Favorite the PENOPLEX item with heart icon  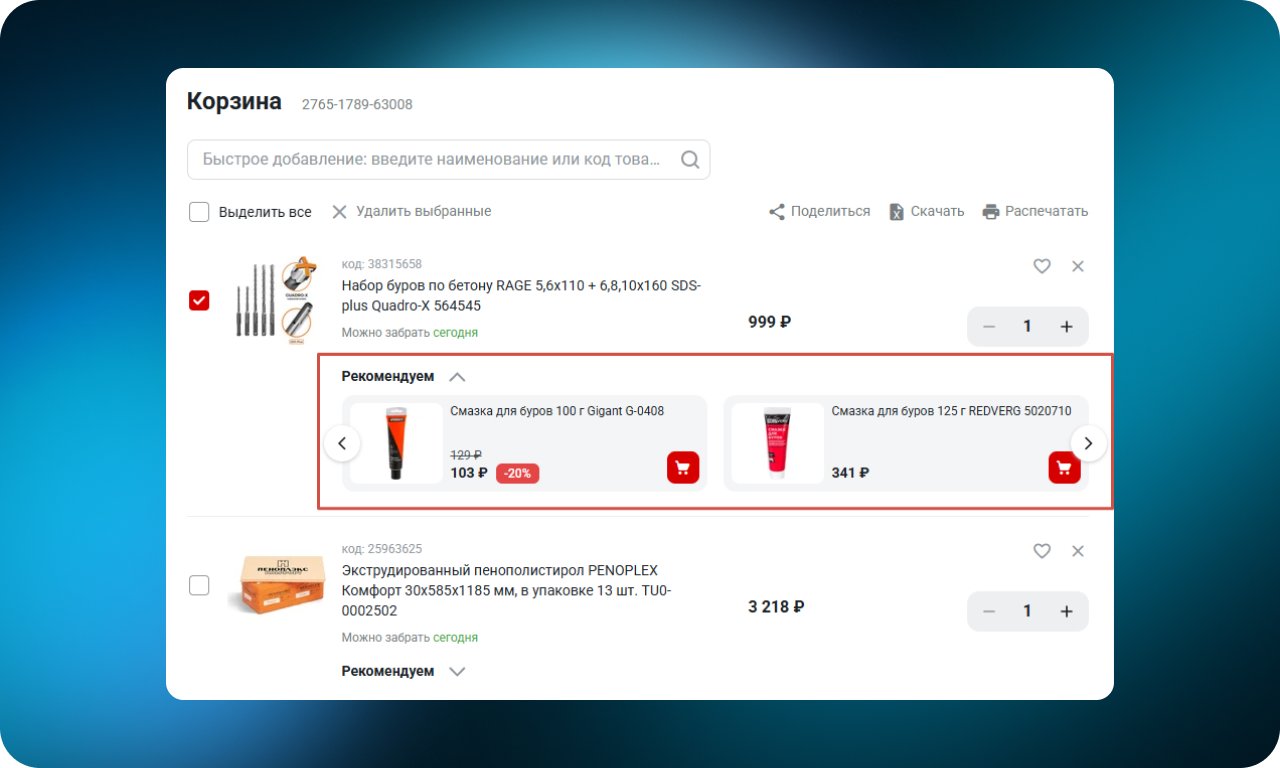(x=1042, y=551)
